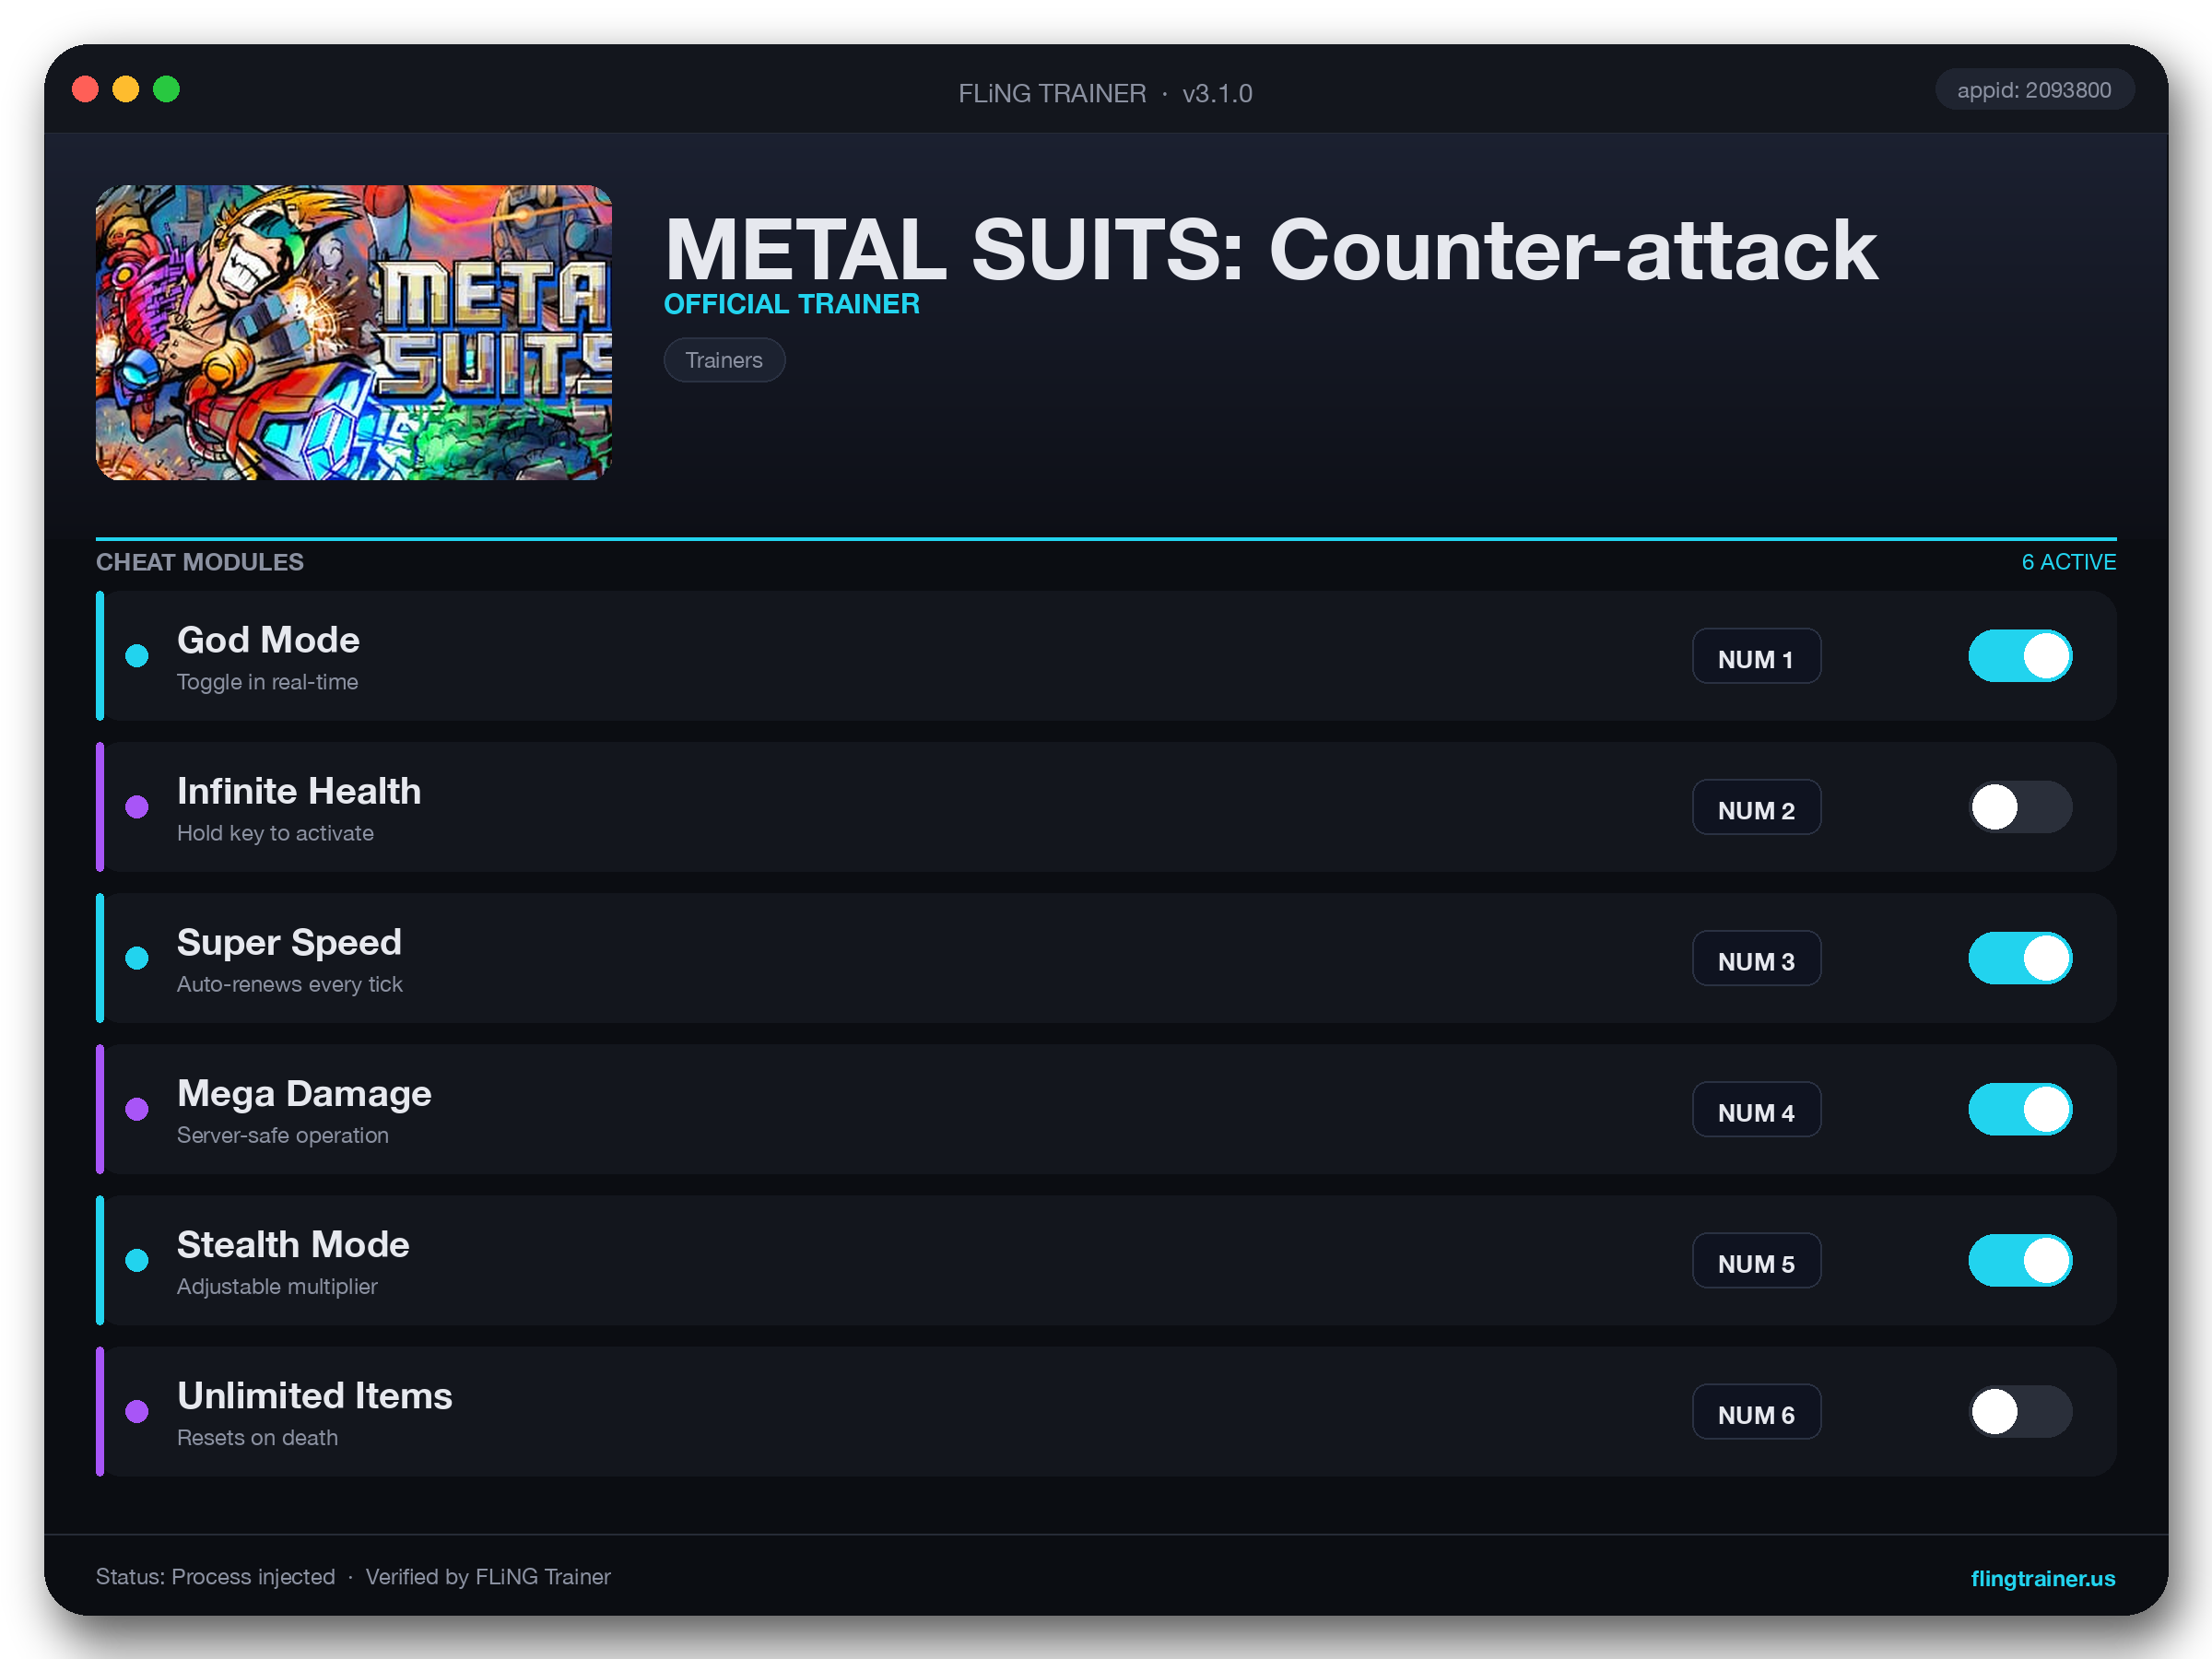
Task: Click 'Toggle in real-time' description text
Action: point(267,682)
